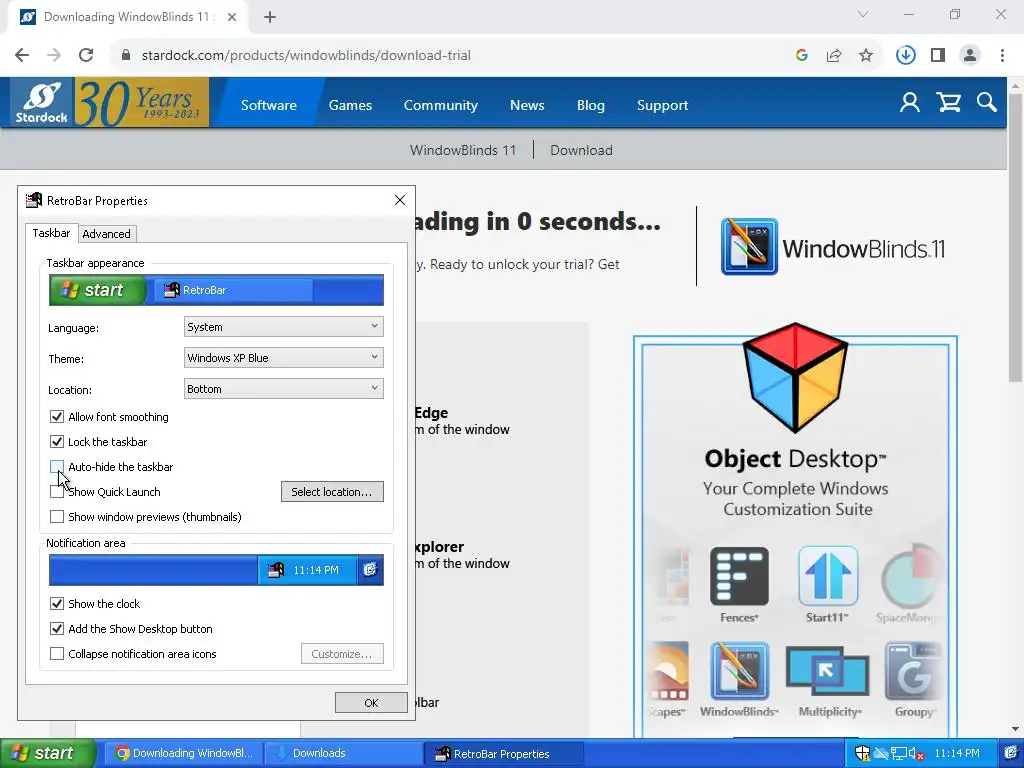Viewport: 1024px width, 768px height.
Task: Switch to Downloading WindowBlinds Chrome taskbar item
Action: coord(184,753)
